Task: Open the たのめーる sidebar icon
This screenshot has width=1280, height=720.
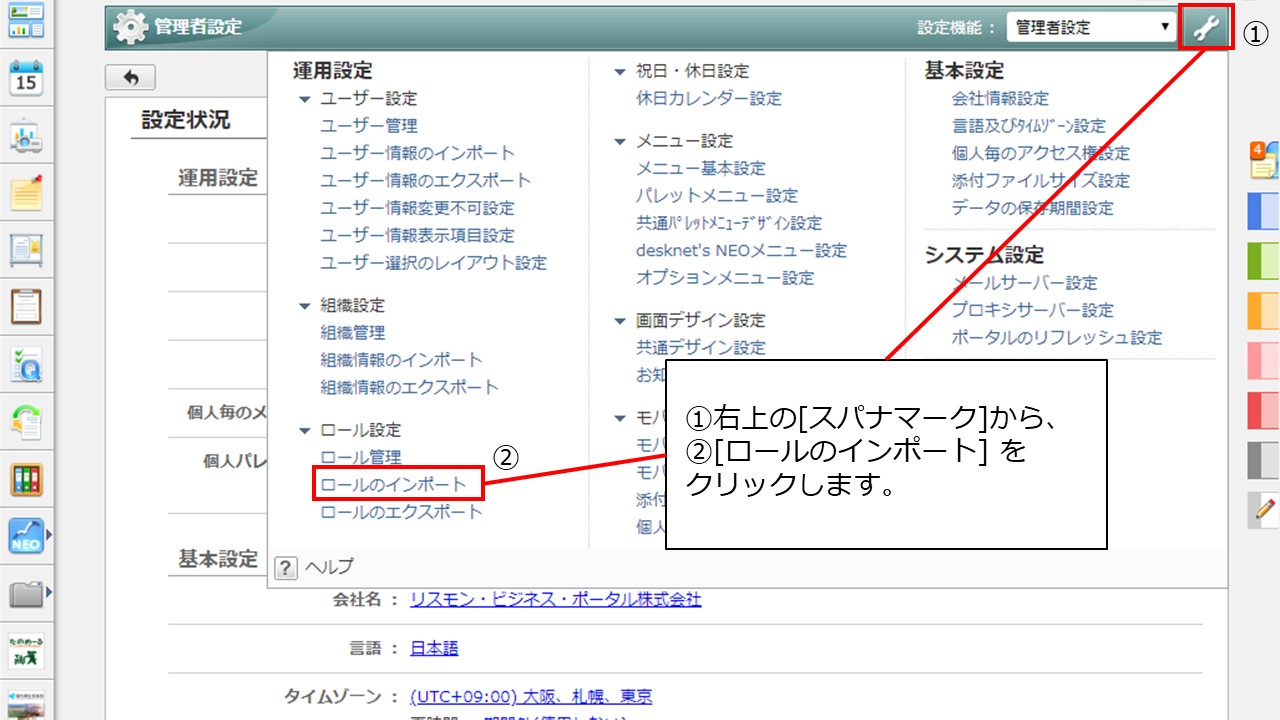Action: pos(26,652)
